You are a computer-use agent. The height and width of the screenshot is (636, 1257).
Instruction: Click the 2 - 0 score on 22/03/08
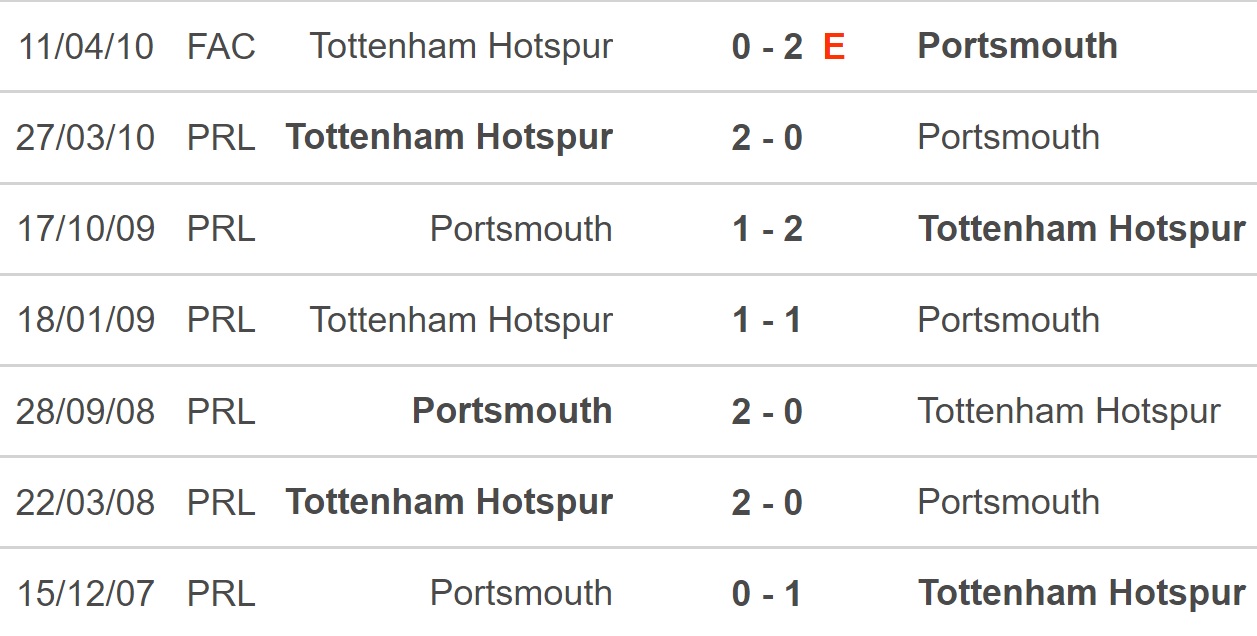767,502
